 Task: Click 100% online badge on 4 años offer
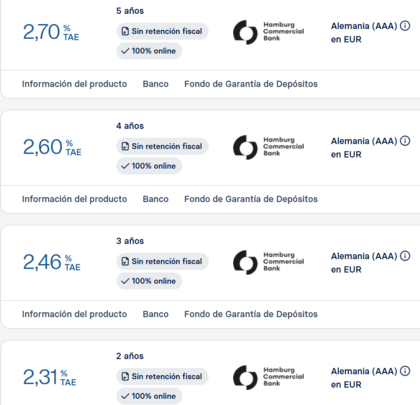click(x=149, y=166)
